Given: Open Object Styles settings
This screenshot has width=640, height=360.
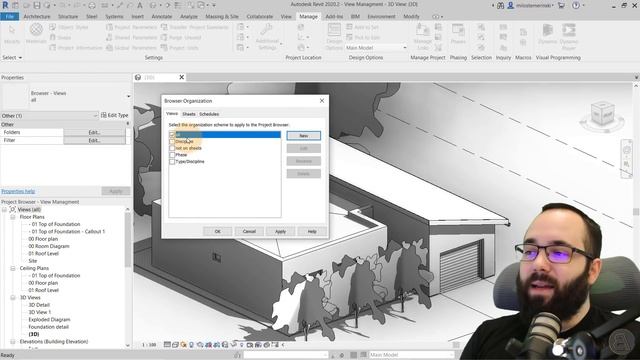Looking at the screenshot, I should coord(69,27).
